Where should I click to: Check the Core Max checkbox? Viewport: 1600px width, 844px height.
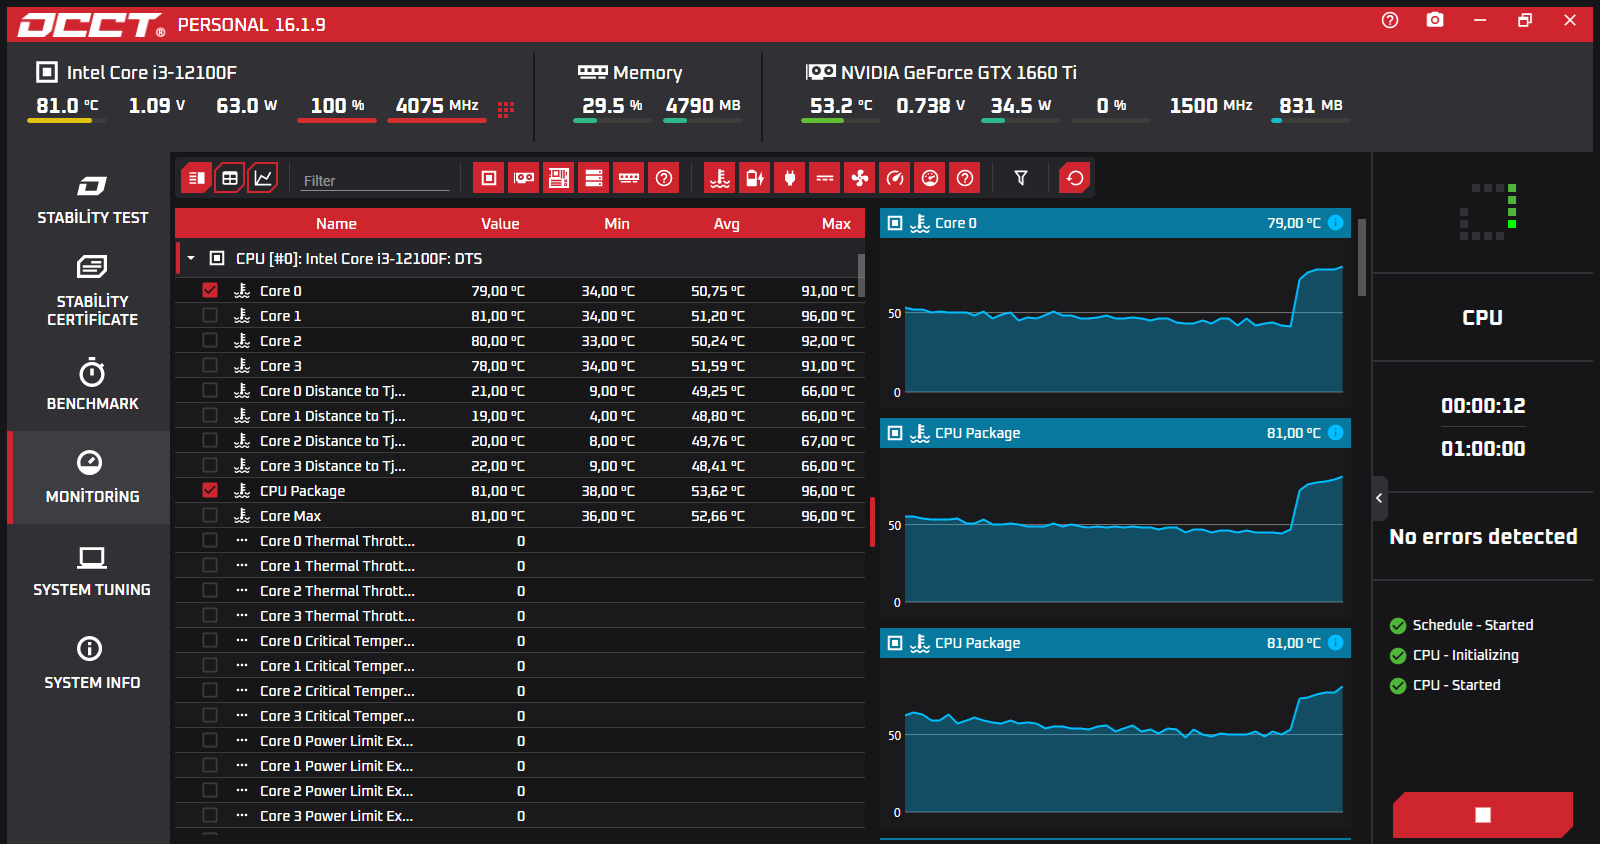(x=210, y=515)
